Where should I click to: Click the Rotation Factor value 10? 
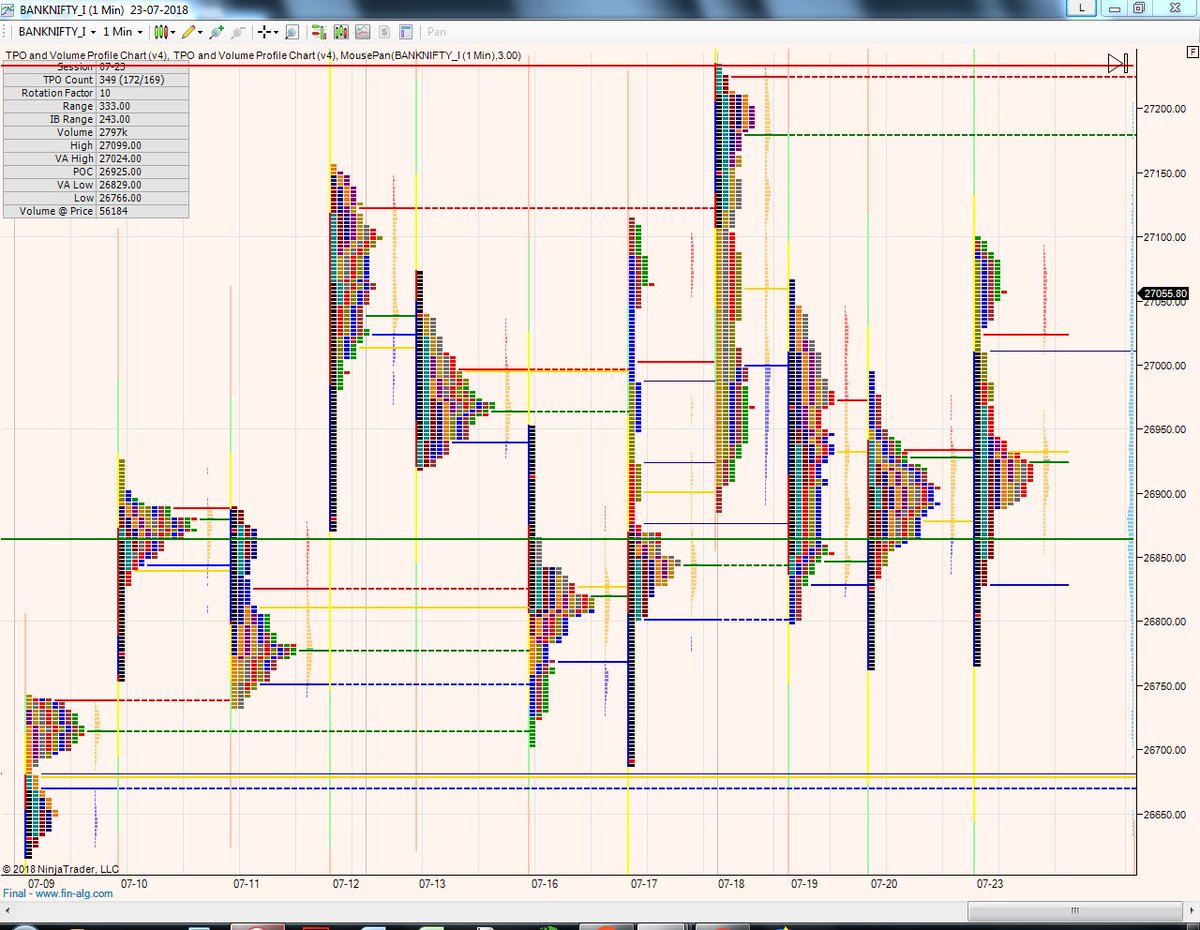(105, 93)
